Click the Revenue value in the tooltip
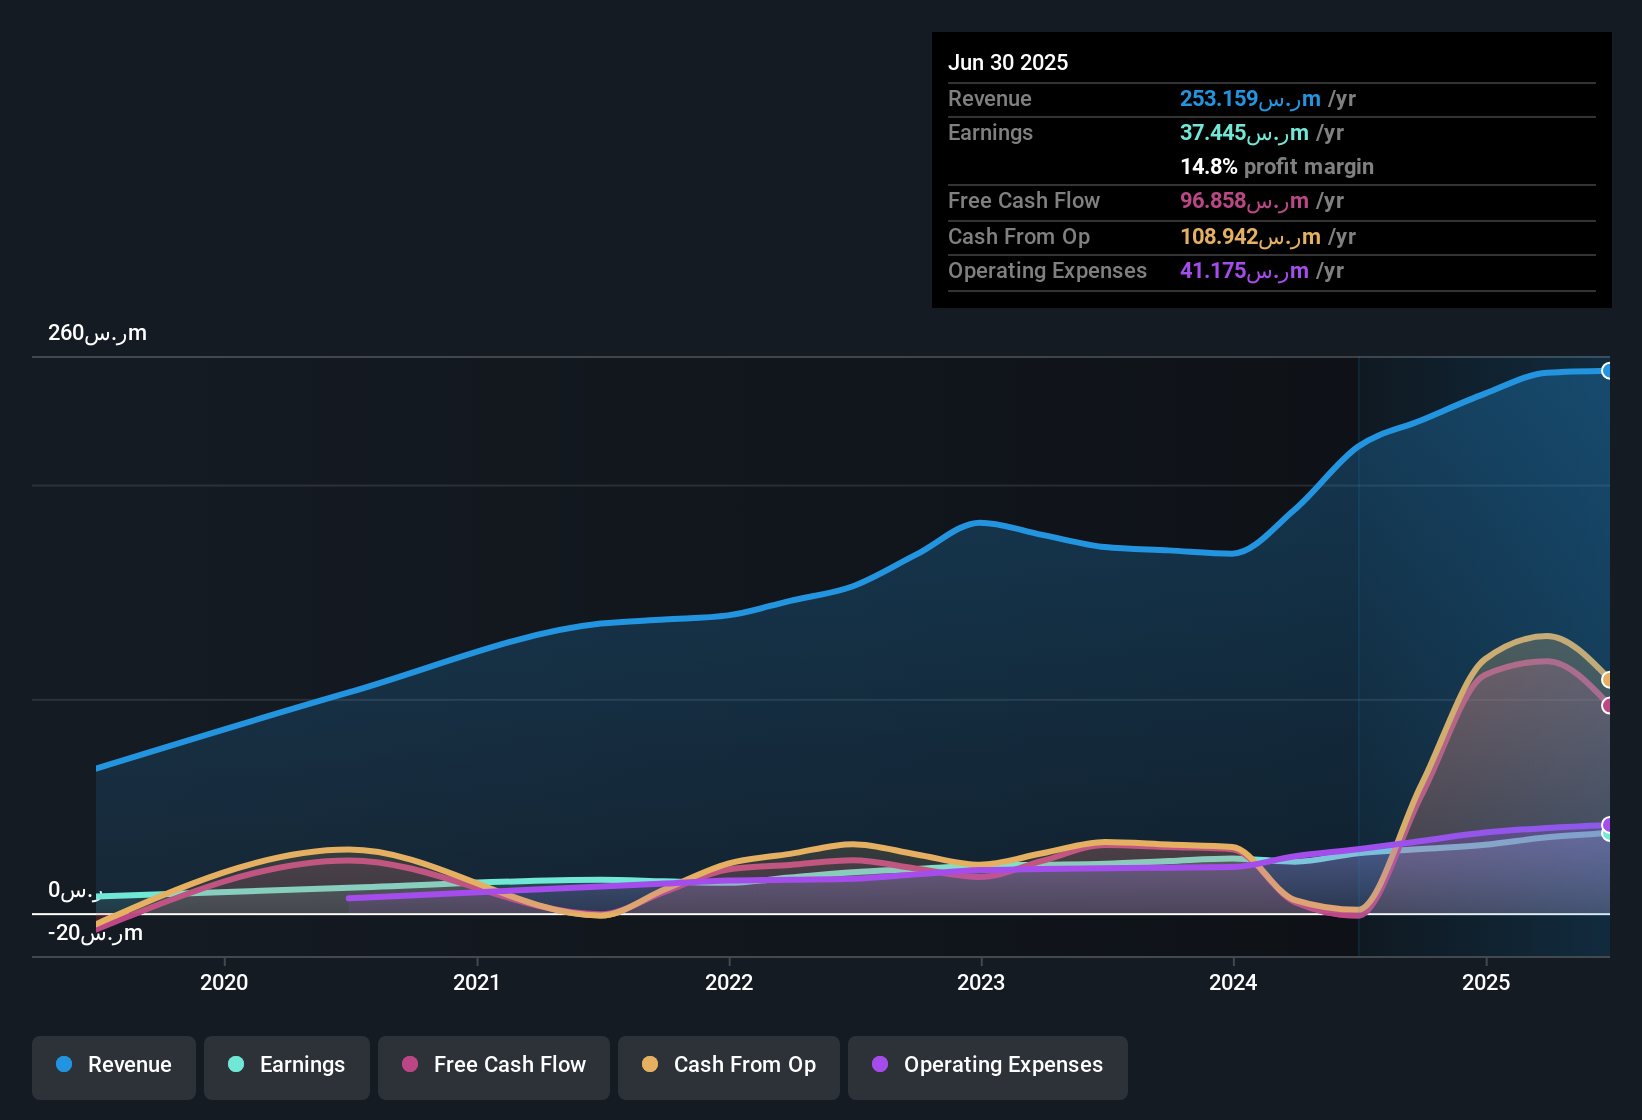This screenshot has height=1120, width=1642. click(x=1250, y=99)
